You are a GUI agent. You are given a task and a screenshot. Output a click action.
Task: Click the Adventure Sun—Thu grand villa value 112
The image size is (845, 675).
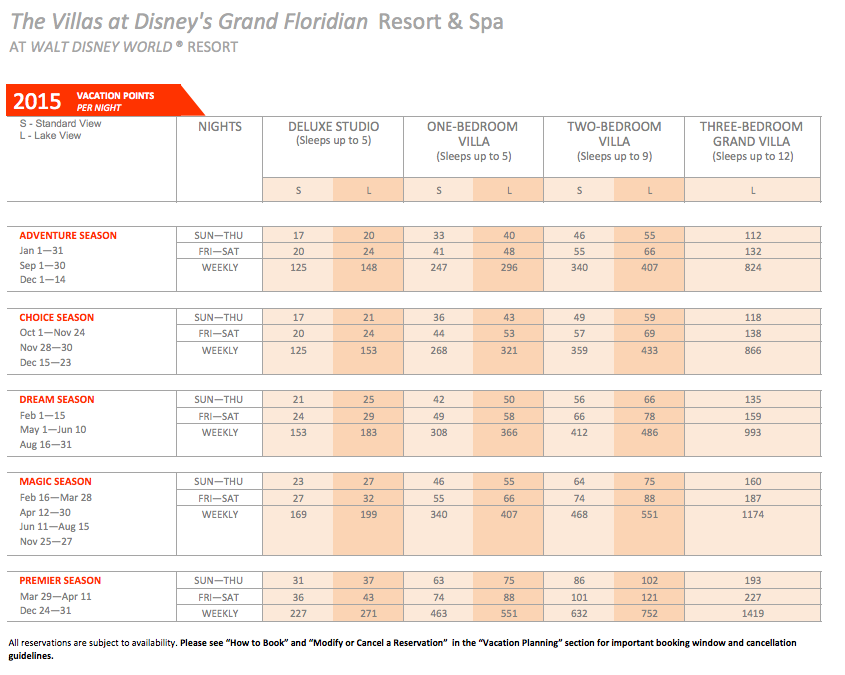[x=753, y=236]
